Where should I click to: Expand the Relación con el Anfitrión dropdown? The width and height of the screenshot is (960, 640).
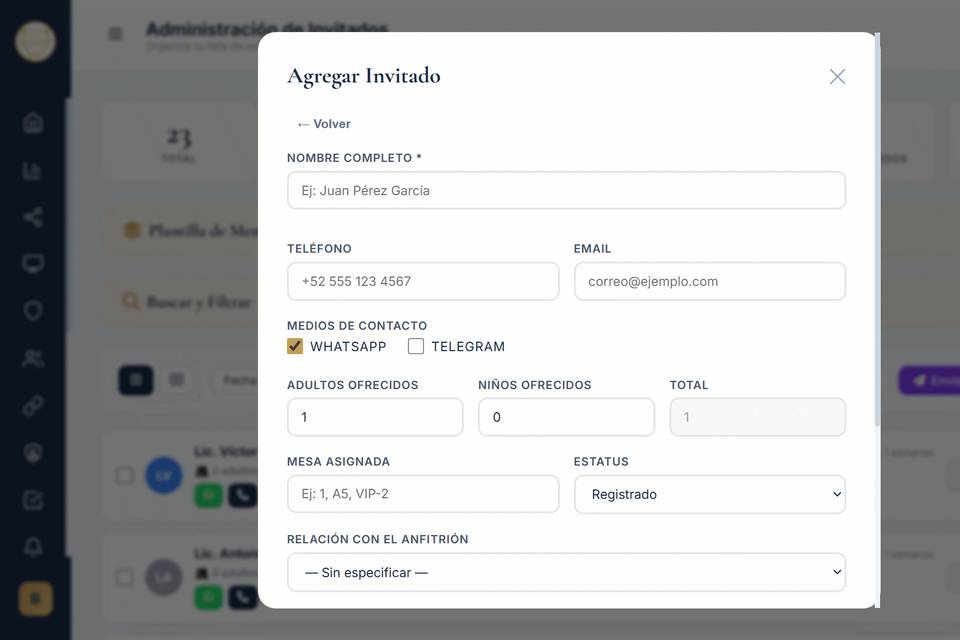[566, 572]
